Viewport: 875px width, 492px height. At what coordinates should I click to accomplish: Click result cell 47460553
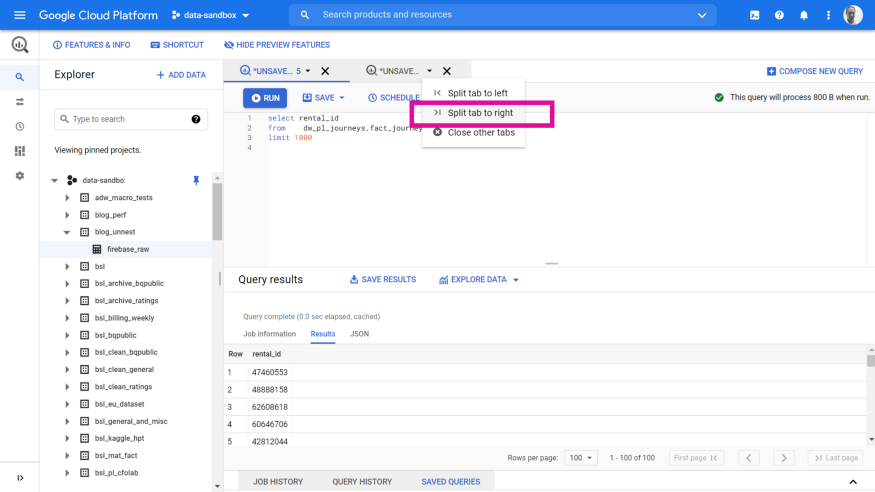pyautogui.click(x=270, y=372)
